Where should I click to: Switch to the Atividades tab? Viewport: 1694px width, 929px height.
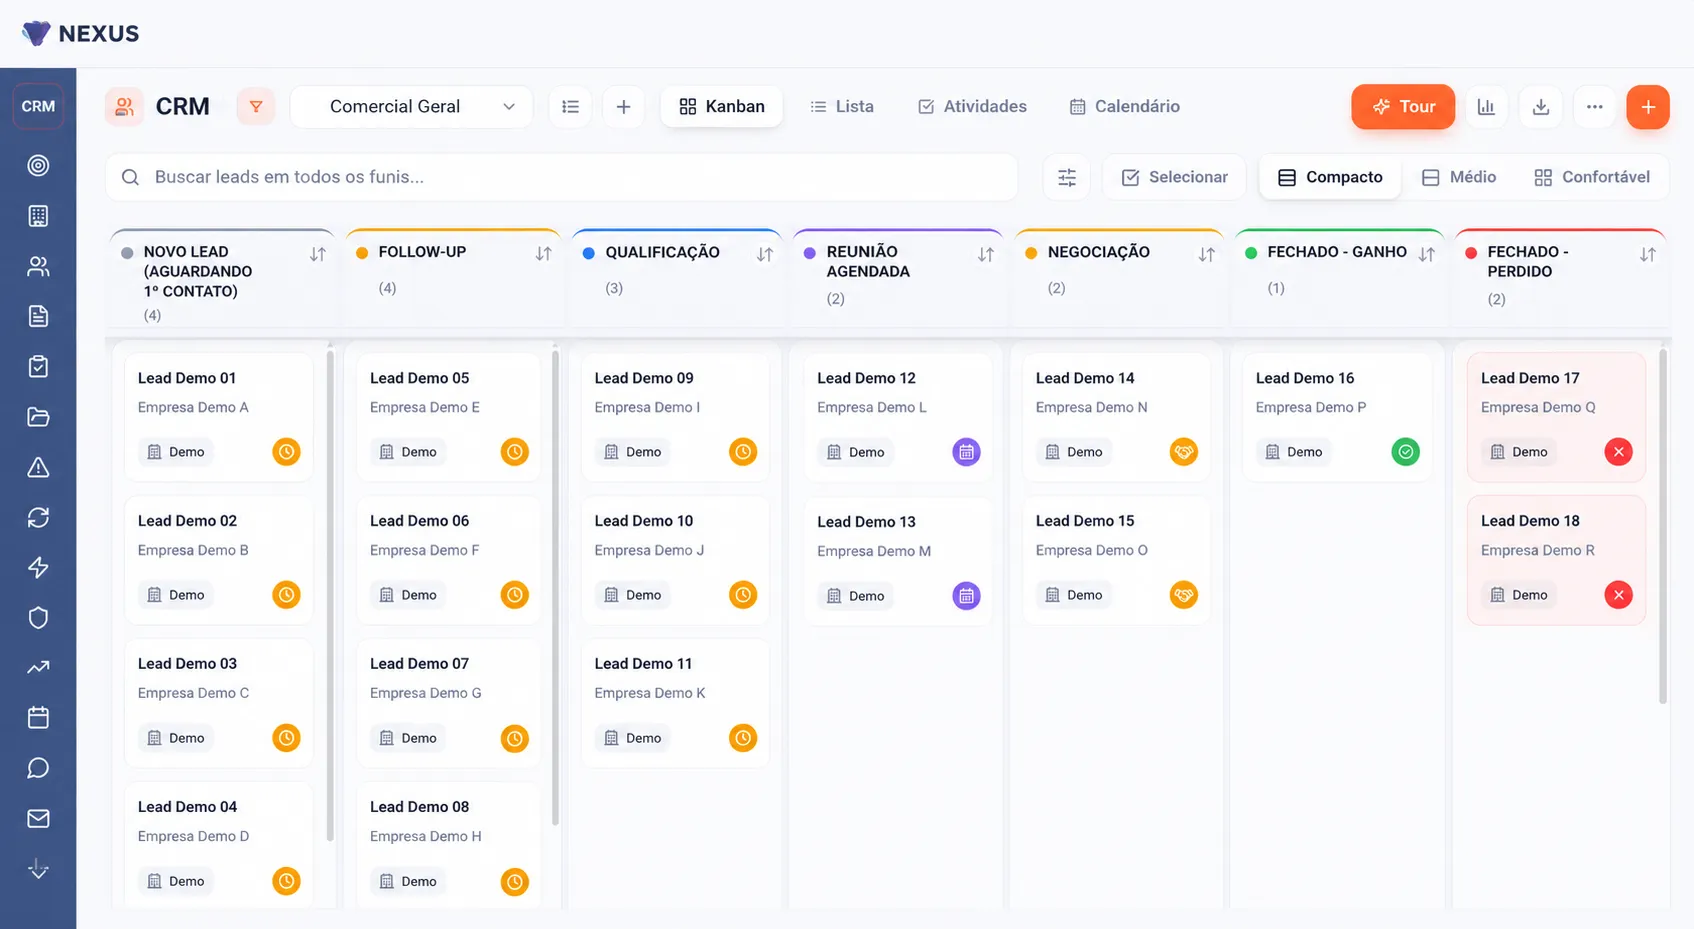click(x=972, y=107)
